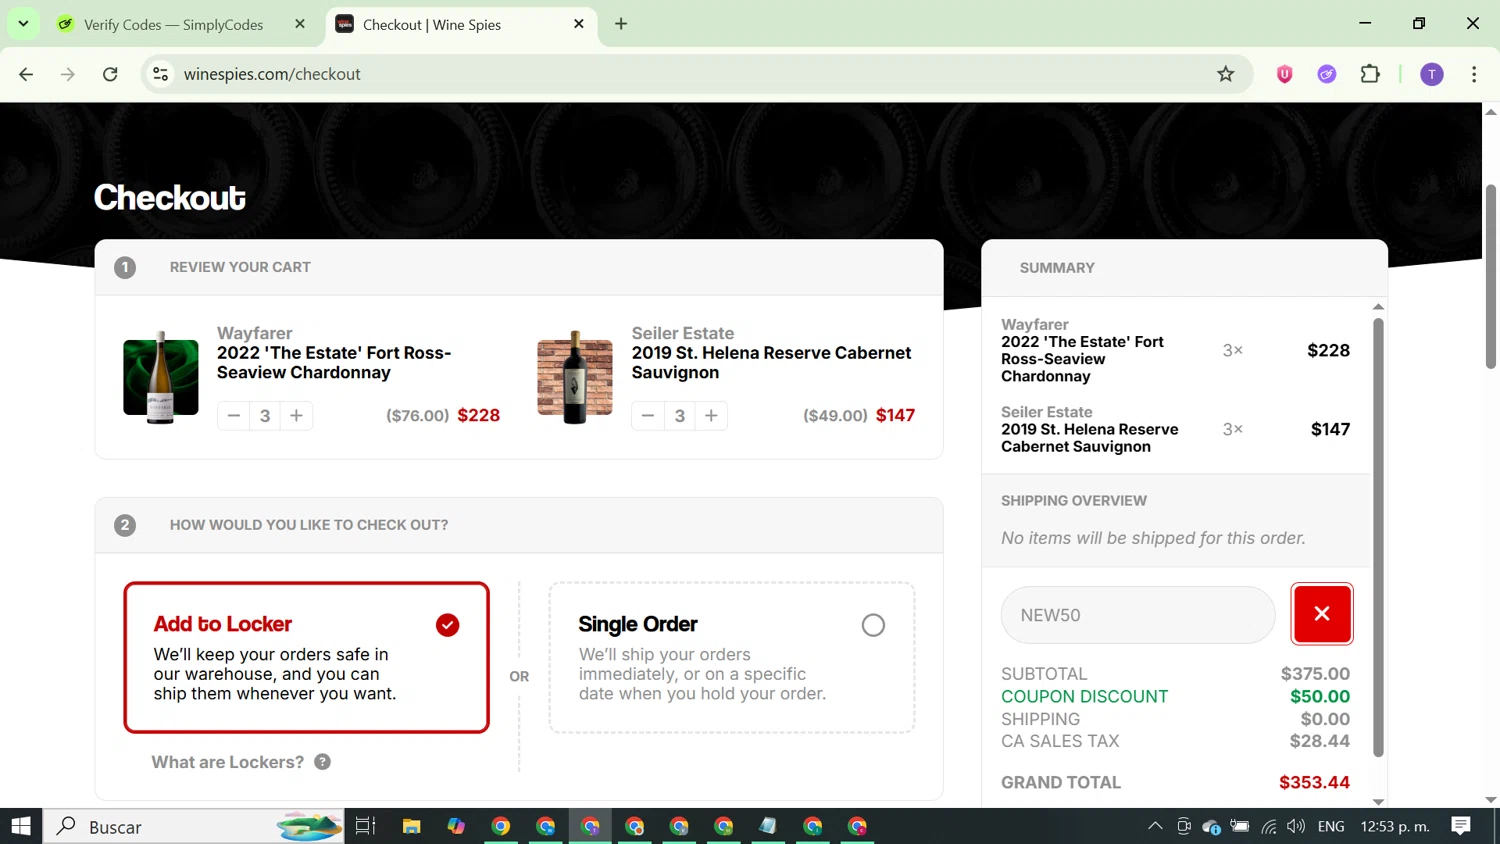1500x844 pixels.
Task: Open the Wi-Fi network tray icon
Action: pos(1269,826)
